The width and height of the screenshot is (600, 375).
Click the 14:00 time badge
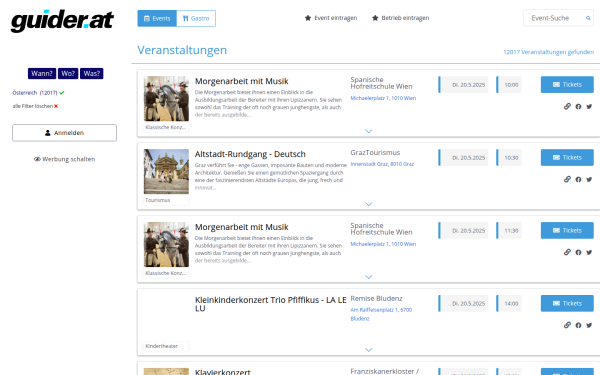tap(509, 303)
